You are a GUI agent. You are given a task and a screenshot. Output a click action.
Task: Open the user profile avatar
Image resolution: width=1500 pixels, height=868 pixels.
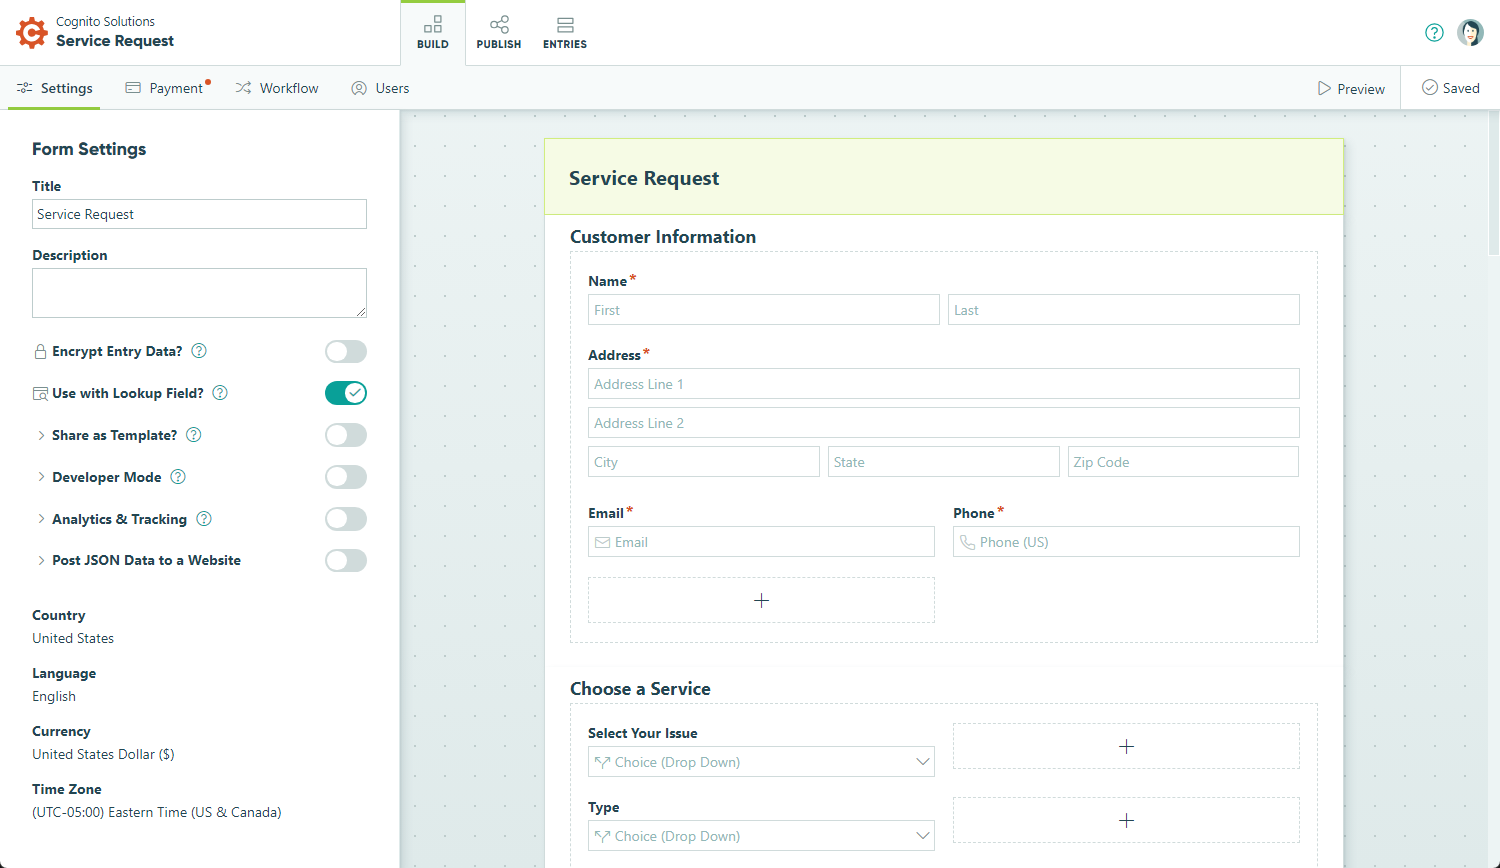point(1470,31)
